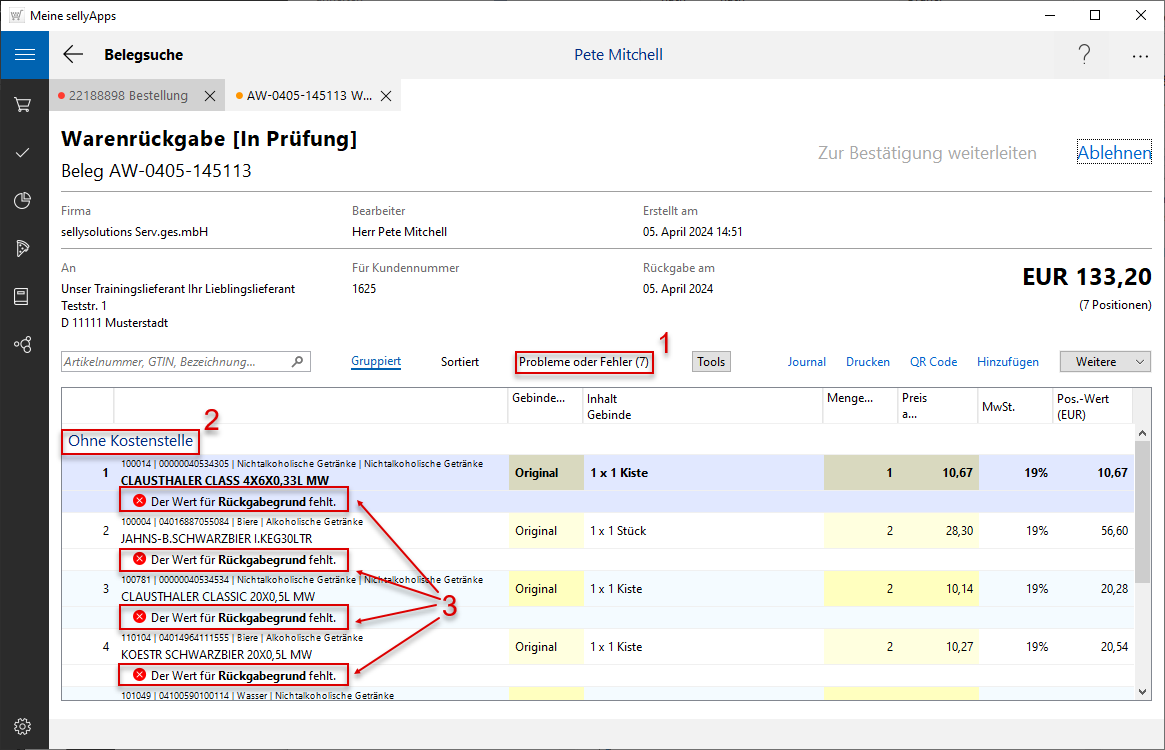Open the settings gear icon

24,726
